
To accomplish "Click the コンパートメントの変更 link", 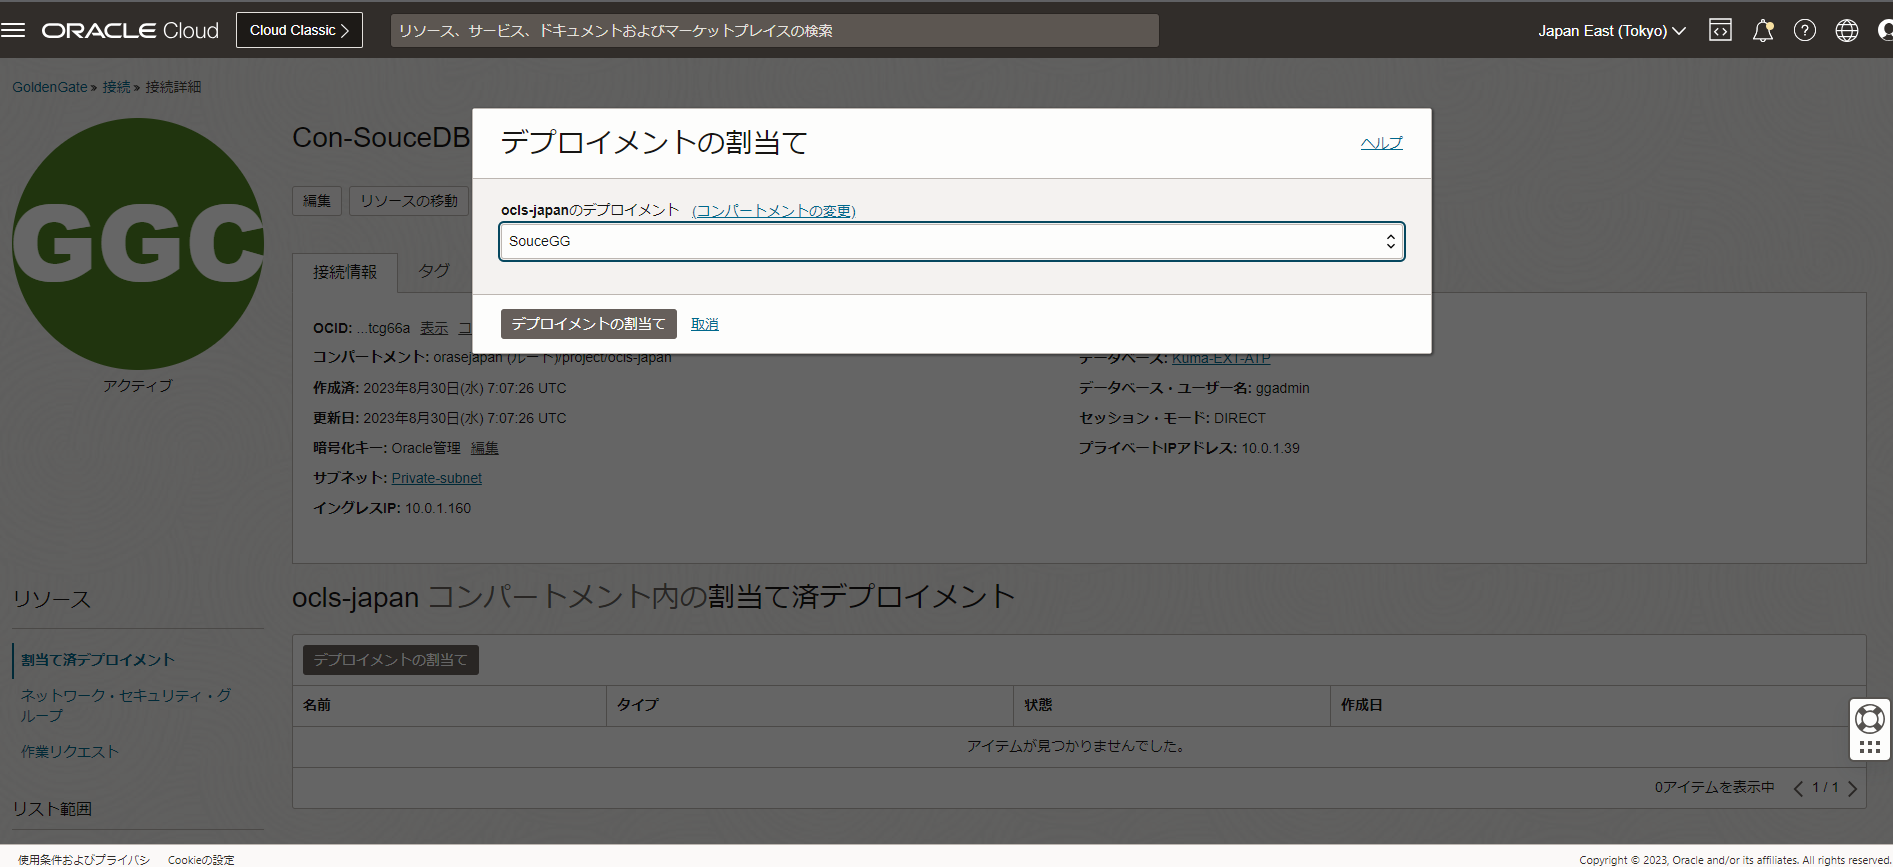I will point(773,210).
